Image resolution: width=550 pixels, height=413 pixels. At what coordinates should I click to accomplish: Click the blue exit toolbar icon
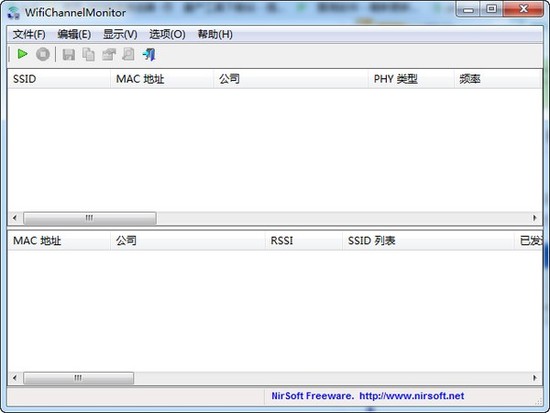click(149, 55)
